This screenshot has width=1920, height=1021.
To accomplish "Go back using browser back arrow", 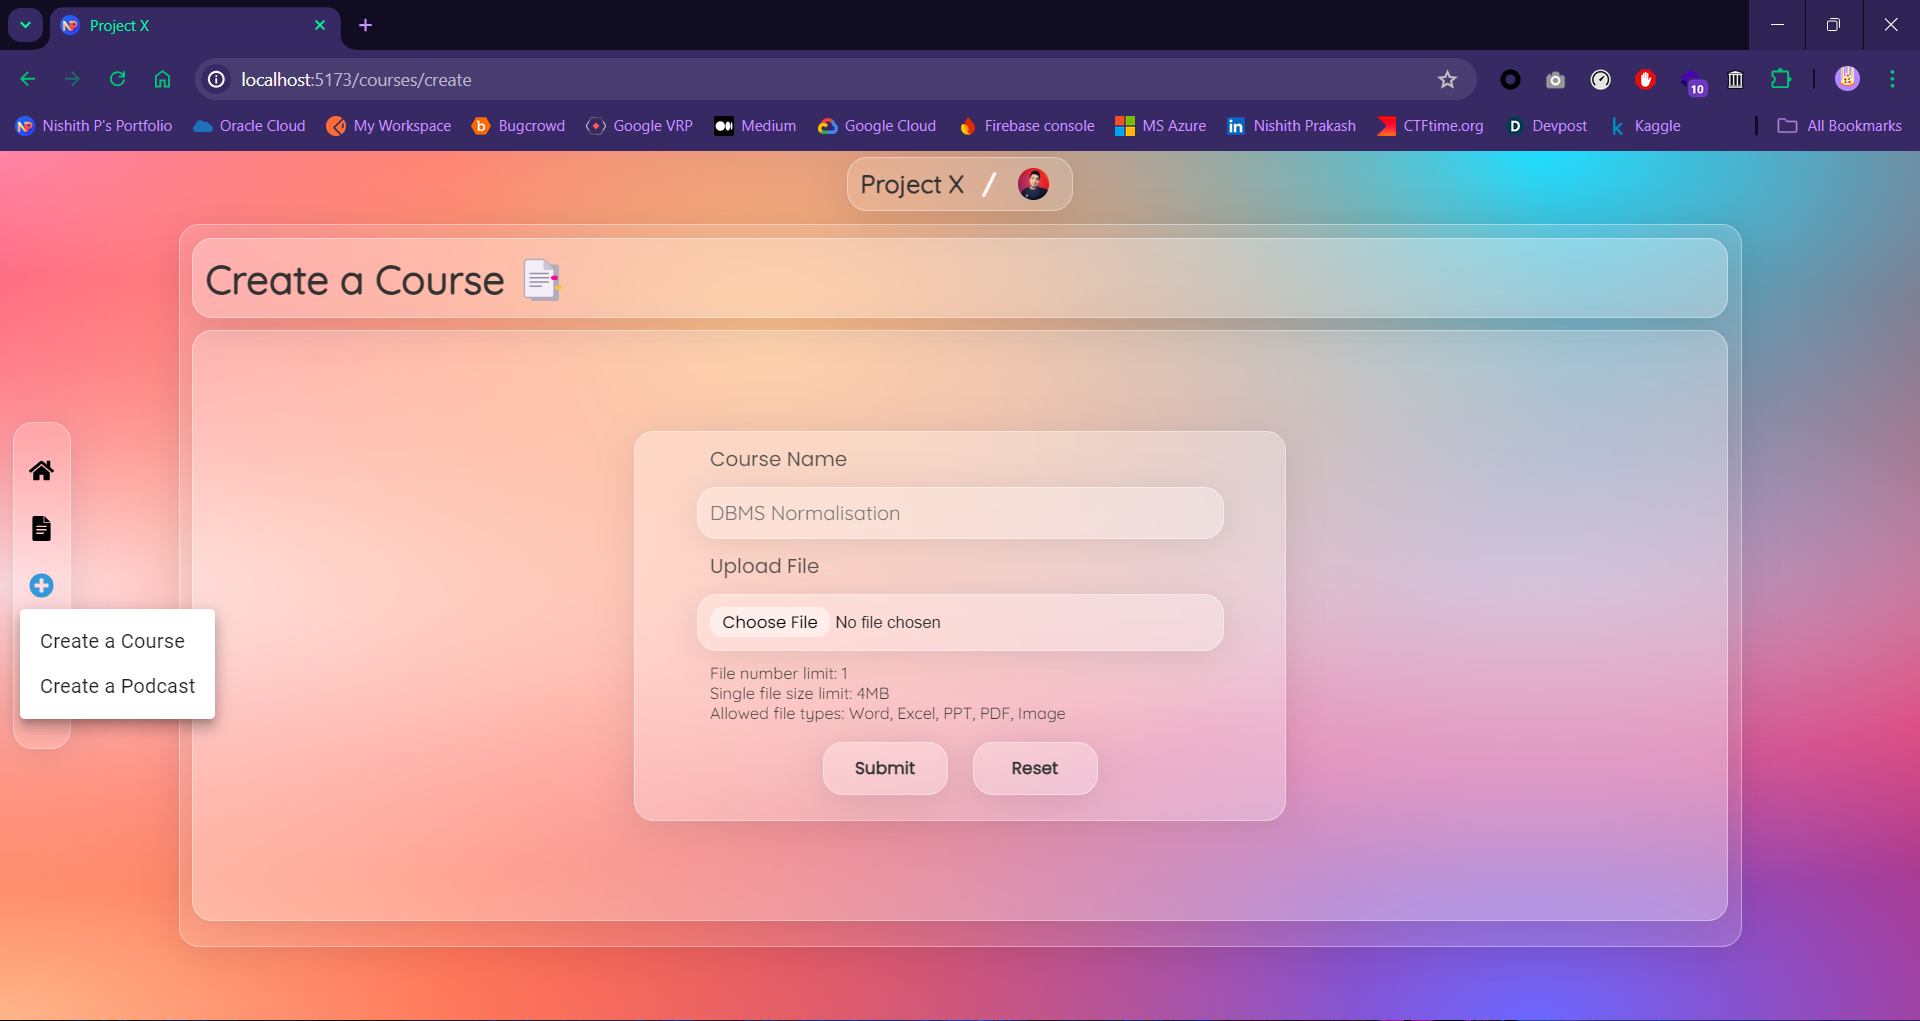I will pos(28,79).
